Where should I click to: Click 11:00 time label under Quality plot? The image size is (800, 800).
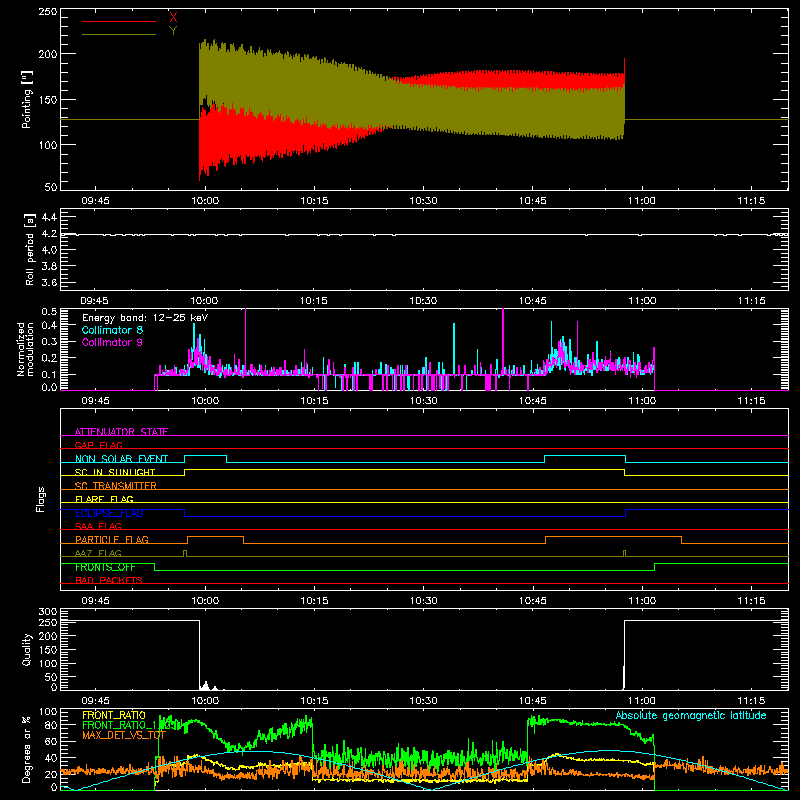(642, 701)
